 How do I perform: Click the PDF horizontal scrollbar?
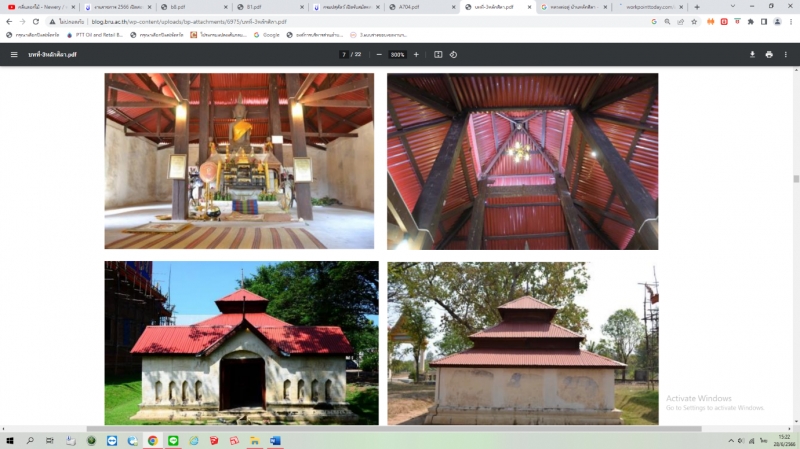coord(394,429)
